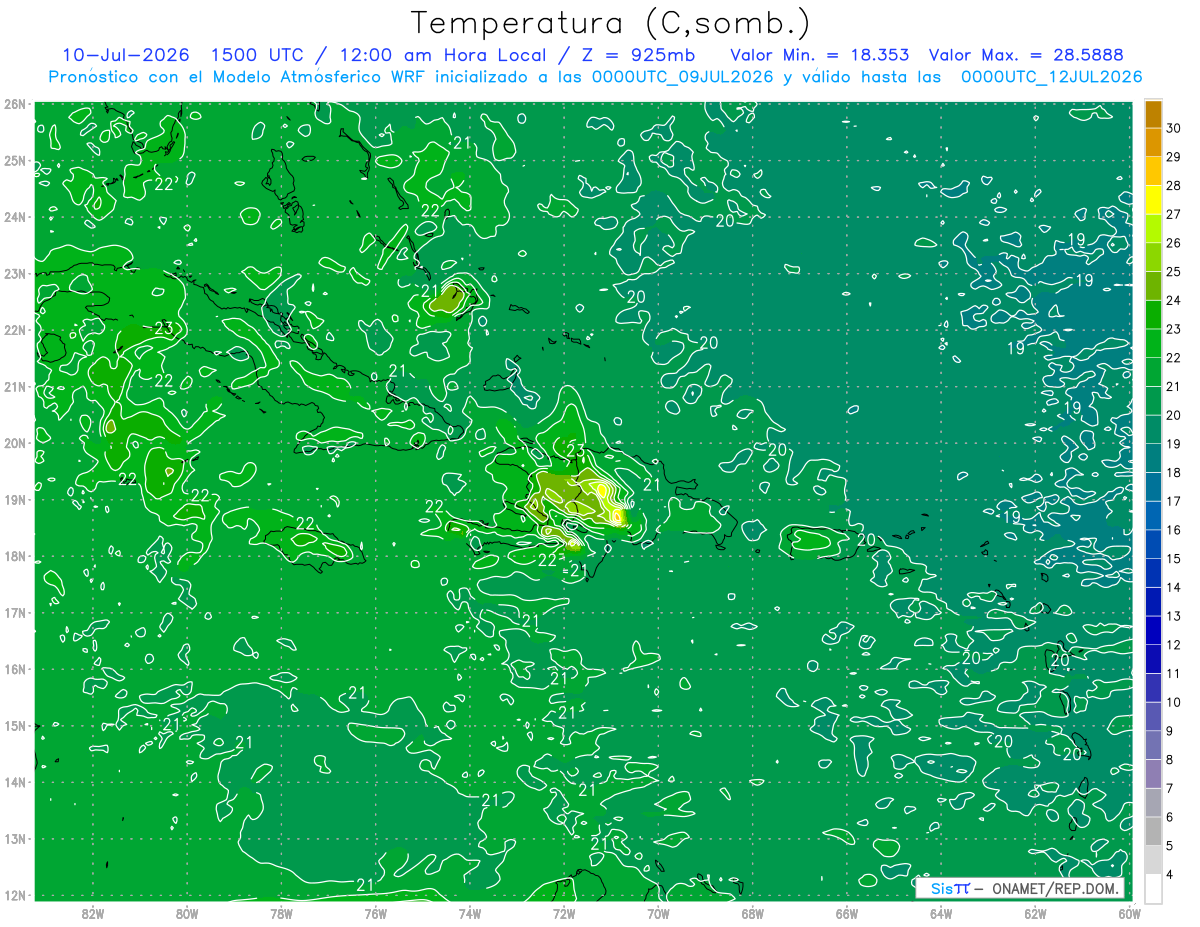
Task: Click the '68W' longitude axis label
Action: tap(753, 913)
